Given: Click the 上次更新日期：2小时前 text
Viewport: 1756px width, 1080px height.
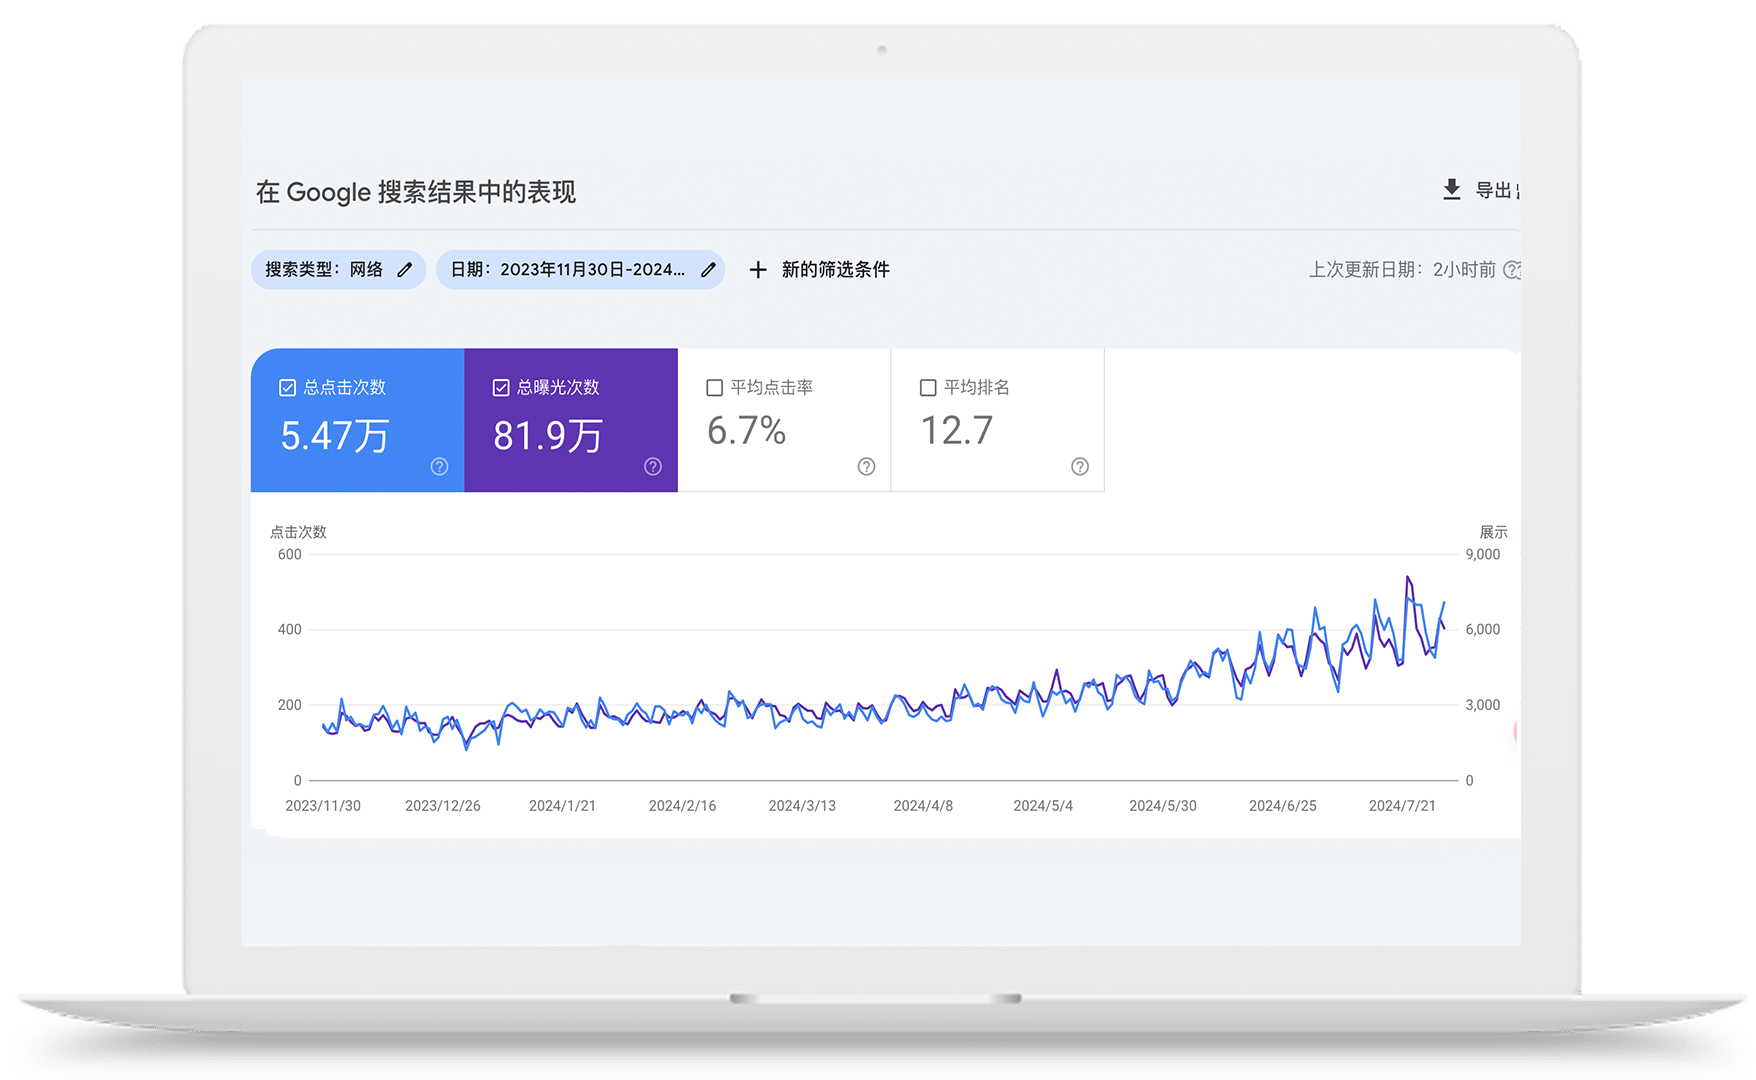Looking at the screenshot, I should [1402, 270].
